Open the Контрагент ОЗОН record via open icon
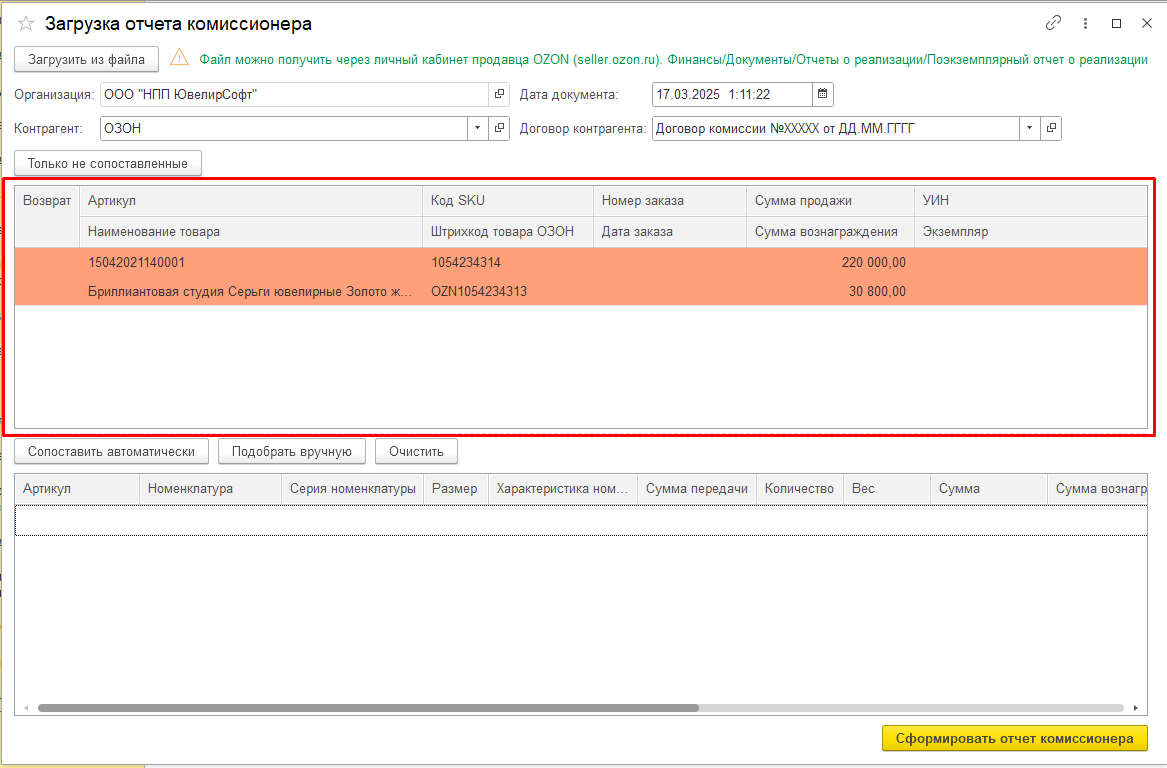Image resolution: width=1167 pixels, height=768 pixels. [499, 128]
